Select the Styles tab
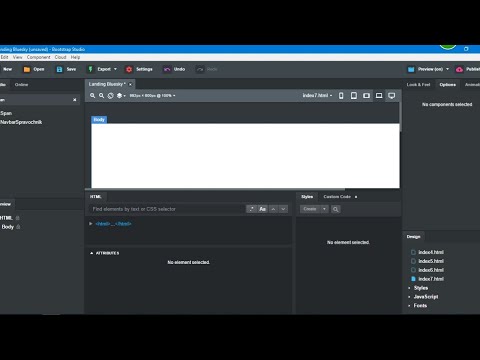480x360 pixels. [x=307, y=197]
